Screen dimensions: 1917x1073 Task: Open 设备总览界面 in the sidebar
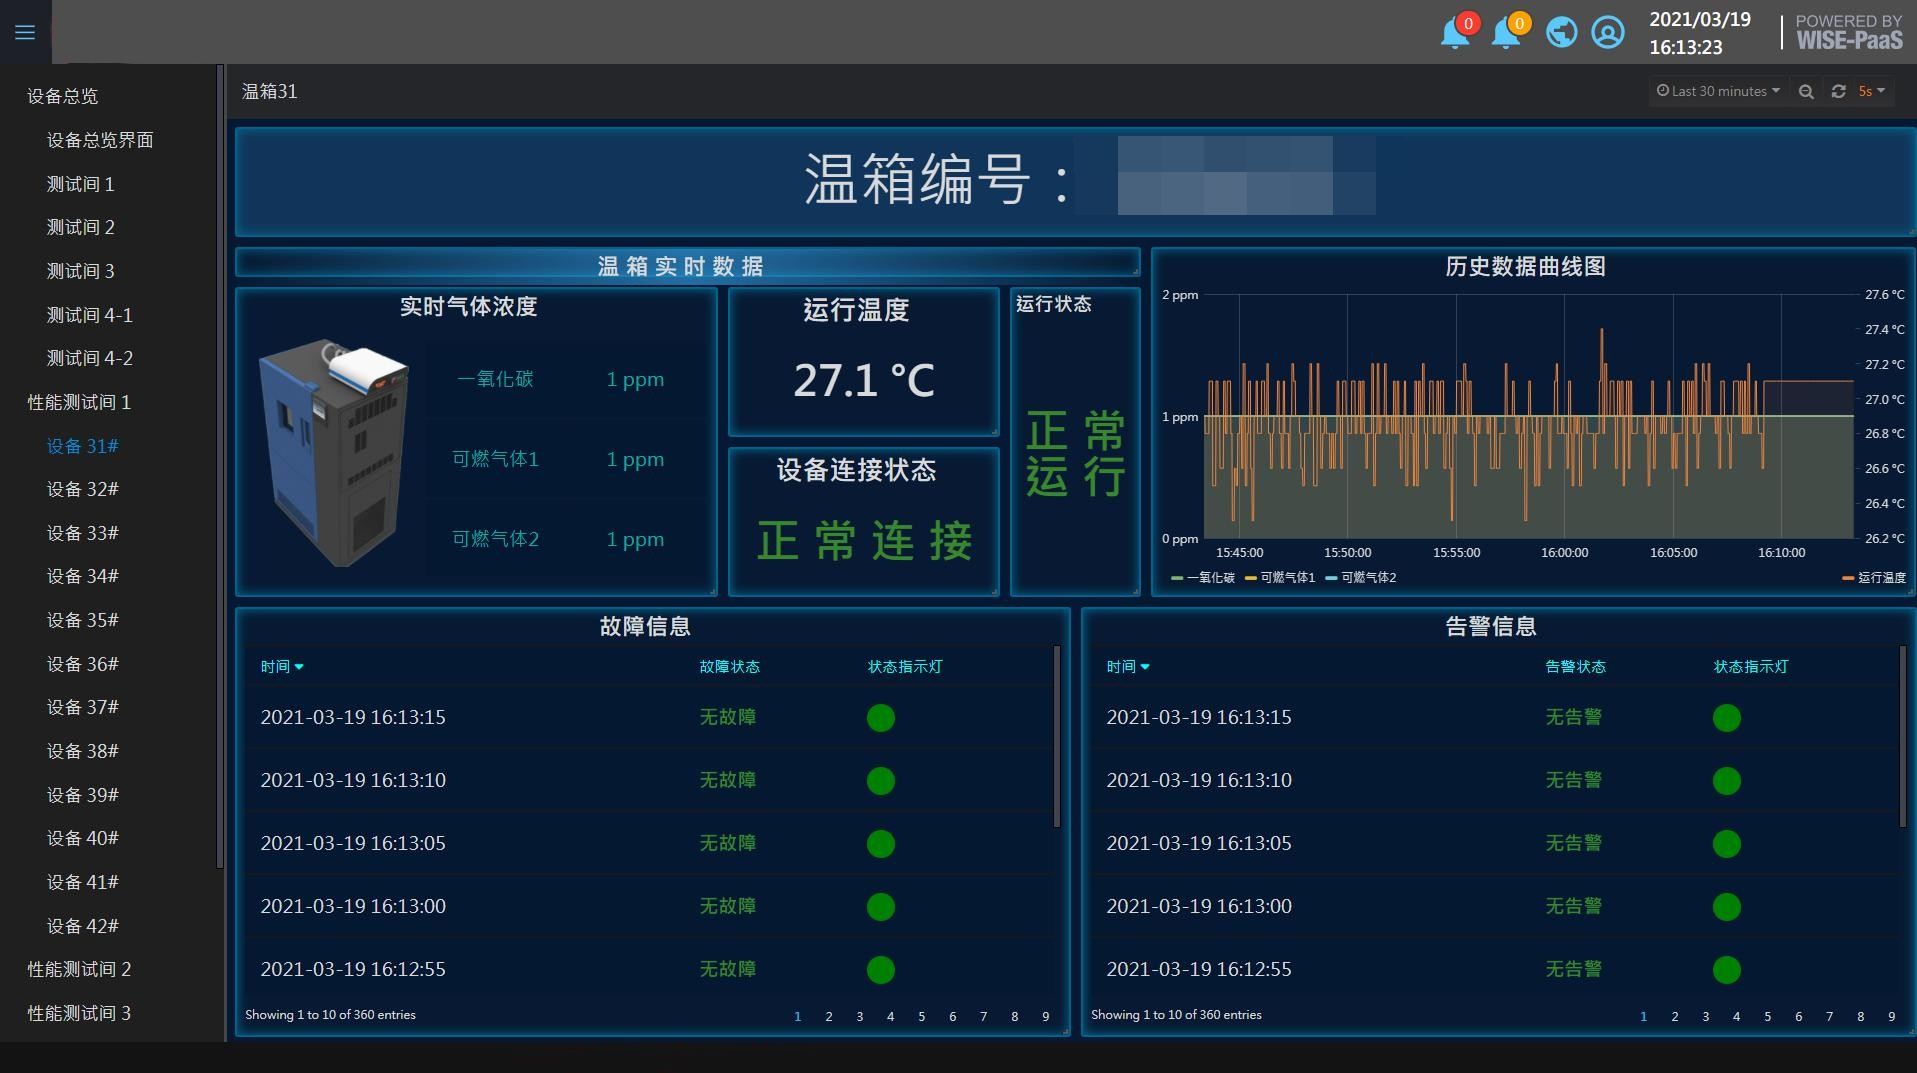coord(100,140)
